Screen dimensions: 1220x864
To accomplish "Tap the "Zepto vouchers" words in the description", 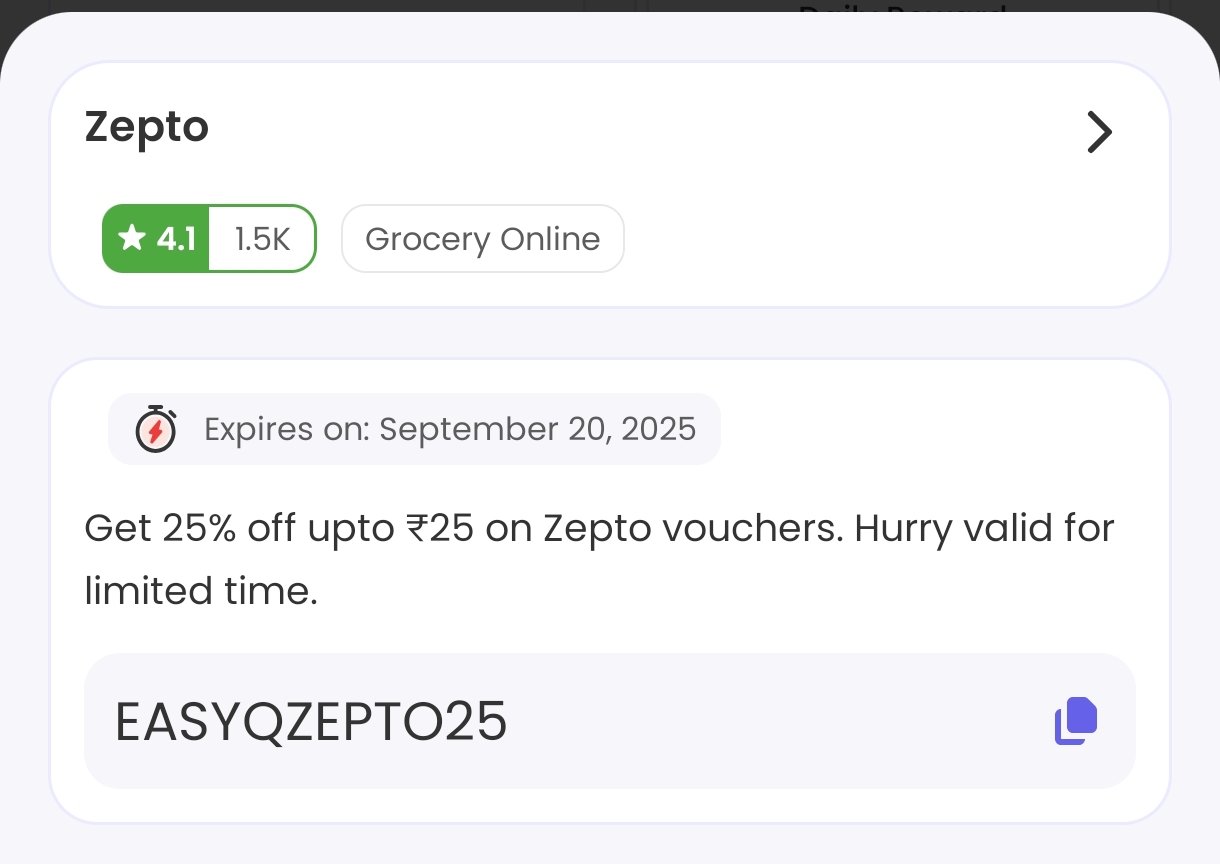I will tap(690, 527).
